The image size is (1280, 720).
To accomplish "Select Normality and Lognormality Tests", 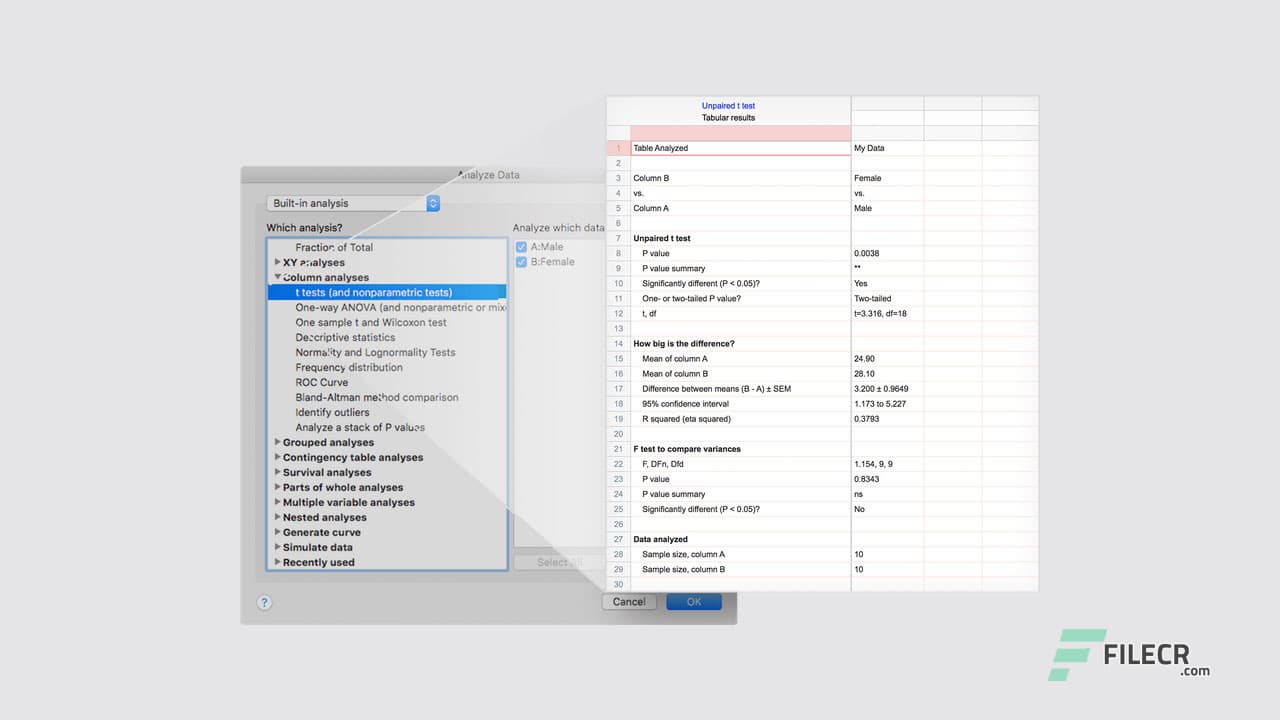I will pyautogui.click(x=374, y=352).
